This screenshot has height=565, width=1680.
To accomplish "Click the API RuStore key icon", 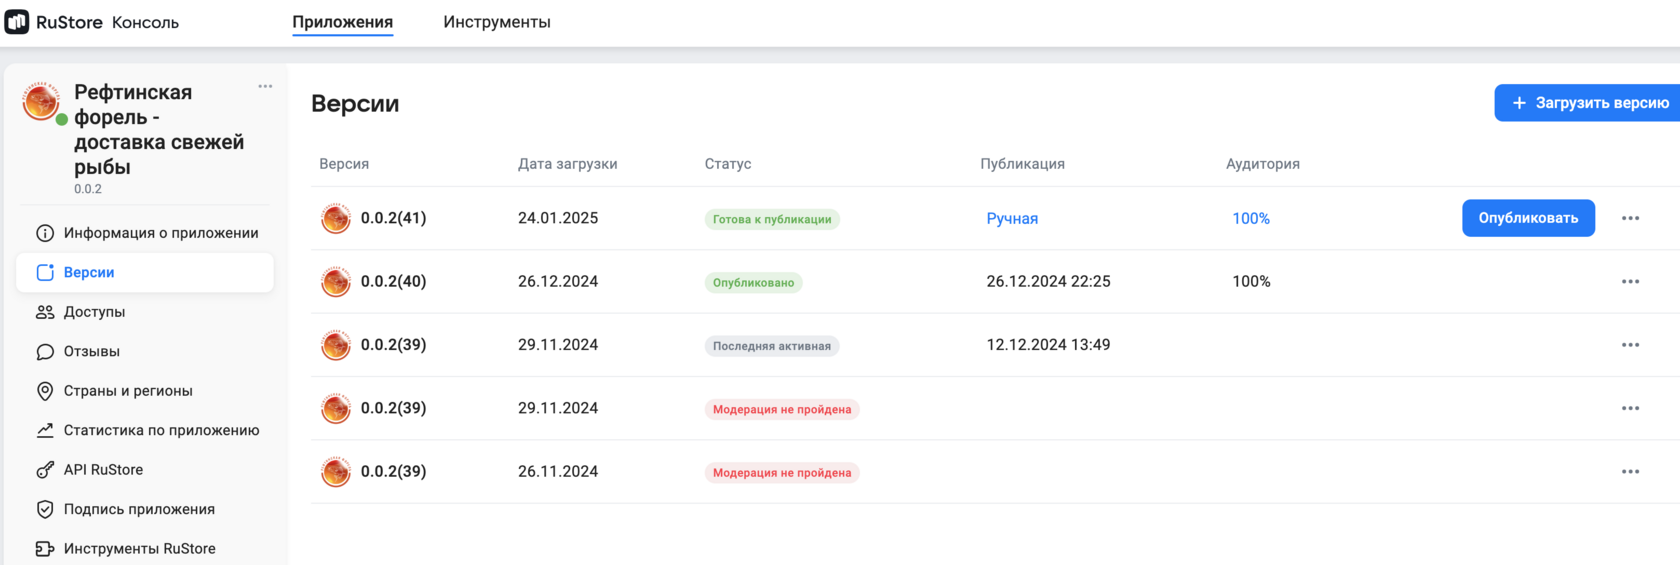I will (x=45, y=470).
